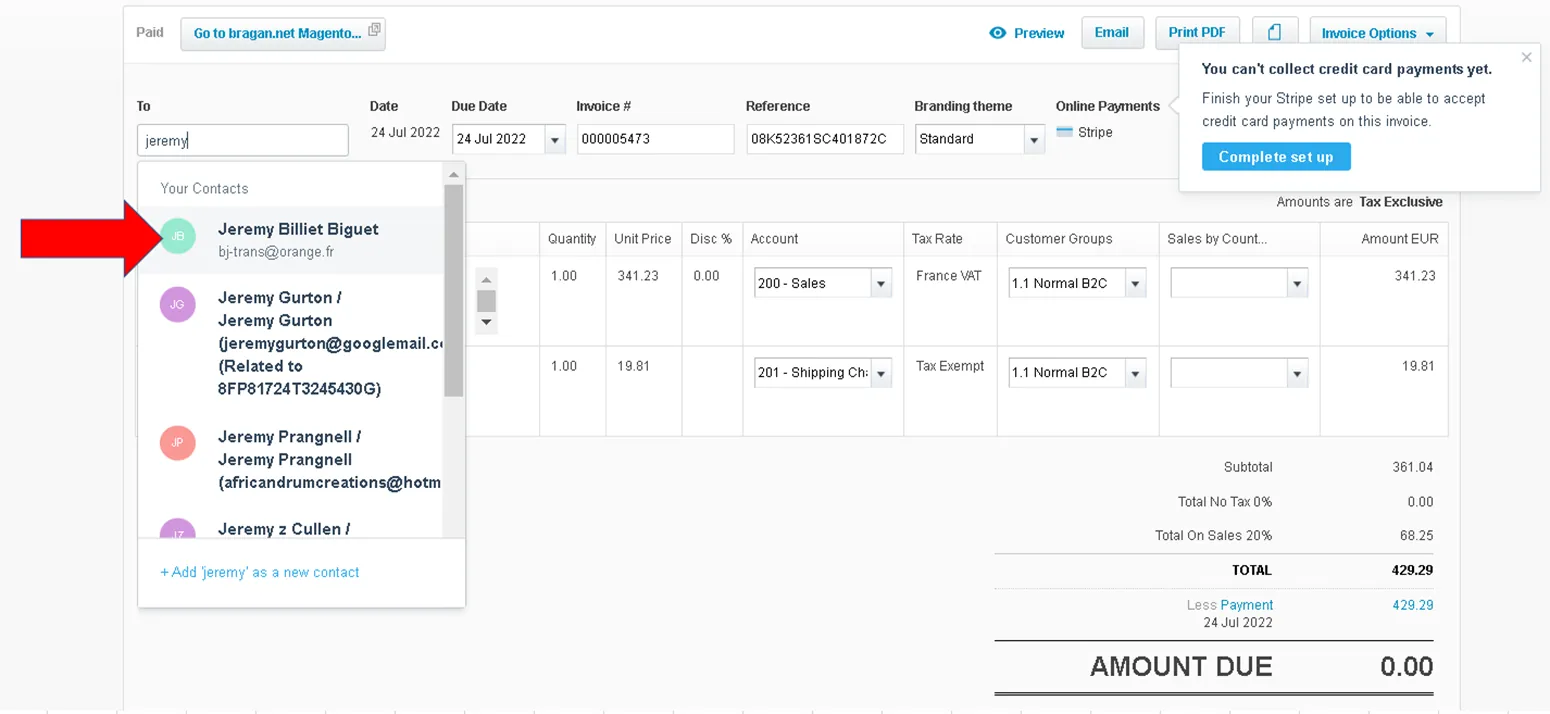Screen dimensions: 1550x714
Task: Open the 201 - Shipping account dropdown
Action: tap(881, 373)
